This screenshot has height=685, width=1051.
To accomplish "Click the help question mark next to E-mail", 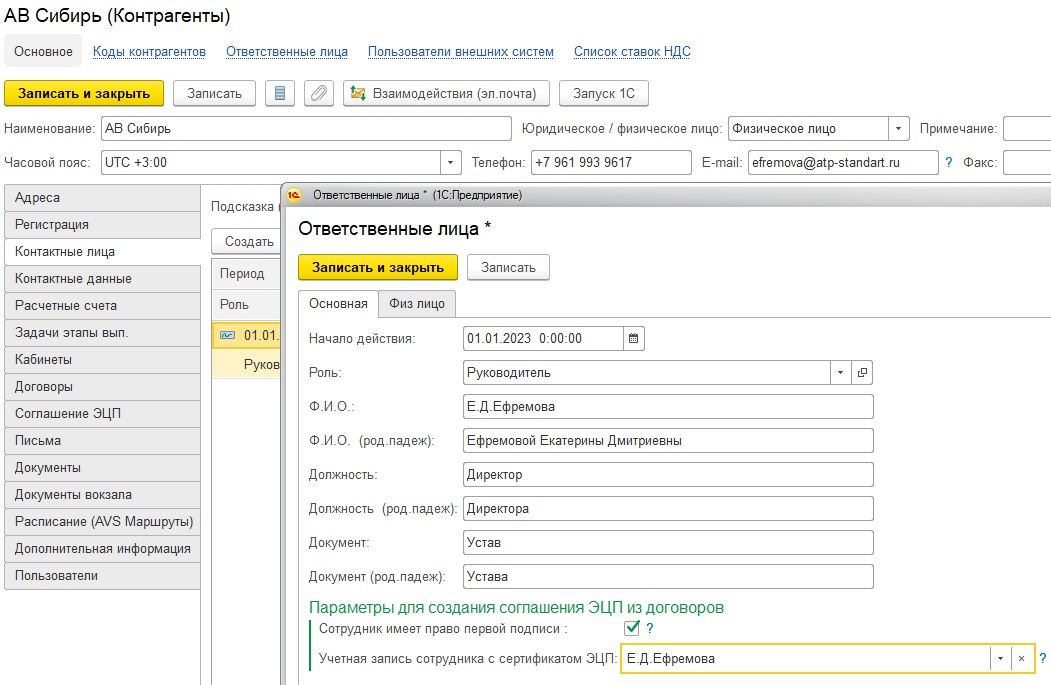I will (948, 162).
